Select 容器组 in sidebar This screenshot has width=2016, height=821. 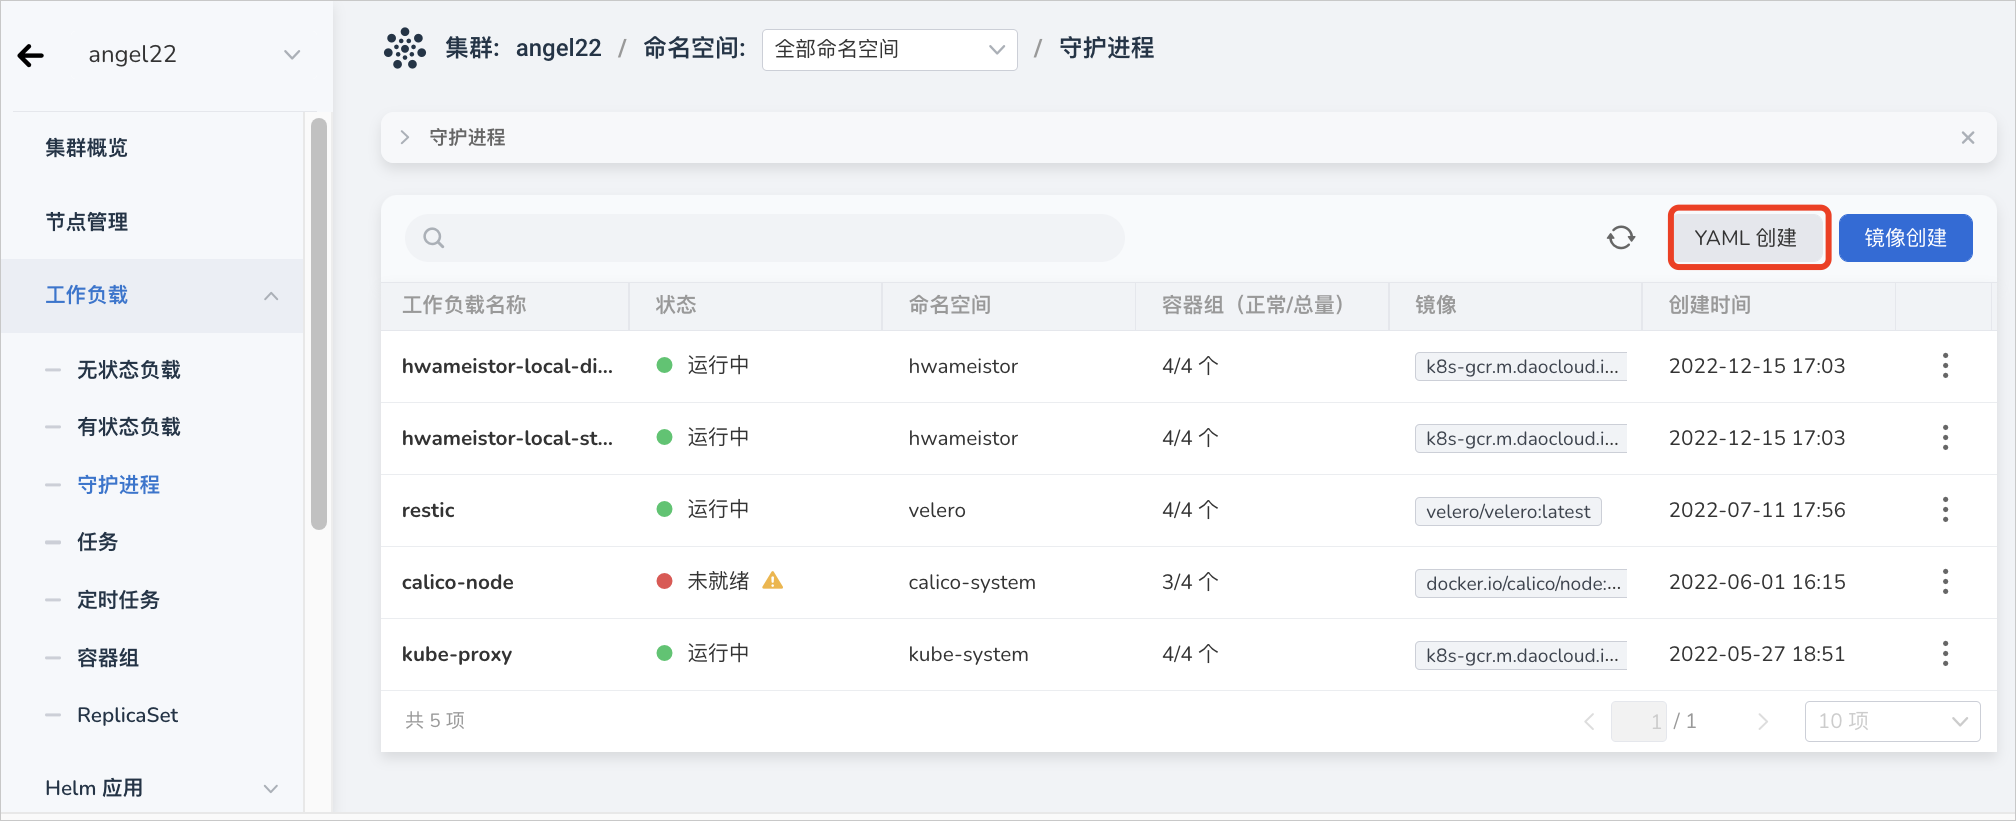[108, 658]
